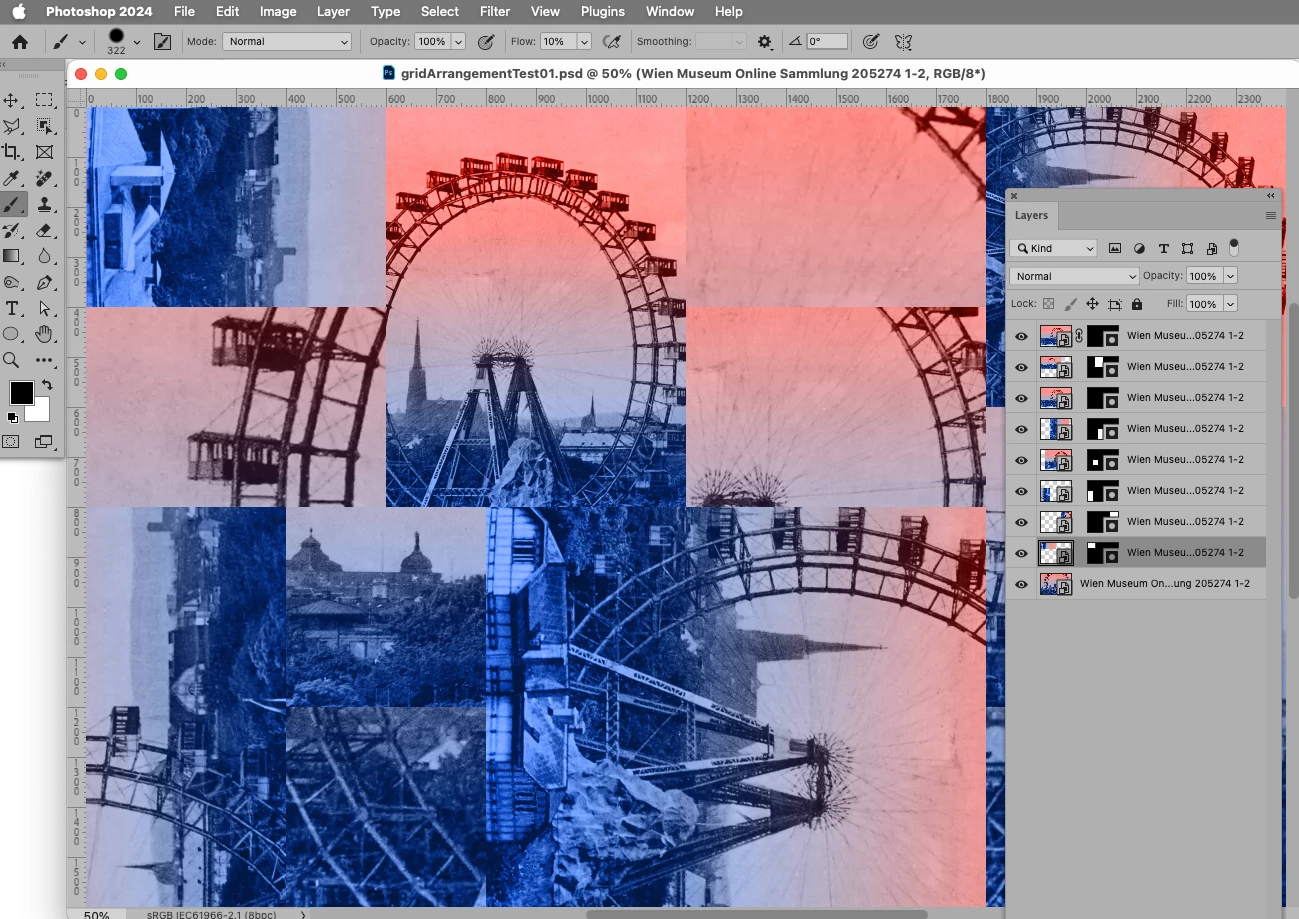Select the Blur tool
The image size is (1299, 919).
pyautogui.click(x=44, y=256)
